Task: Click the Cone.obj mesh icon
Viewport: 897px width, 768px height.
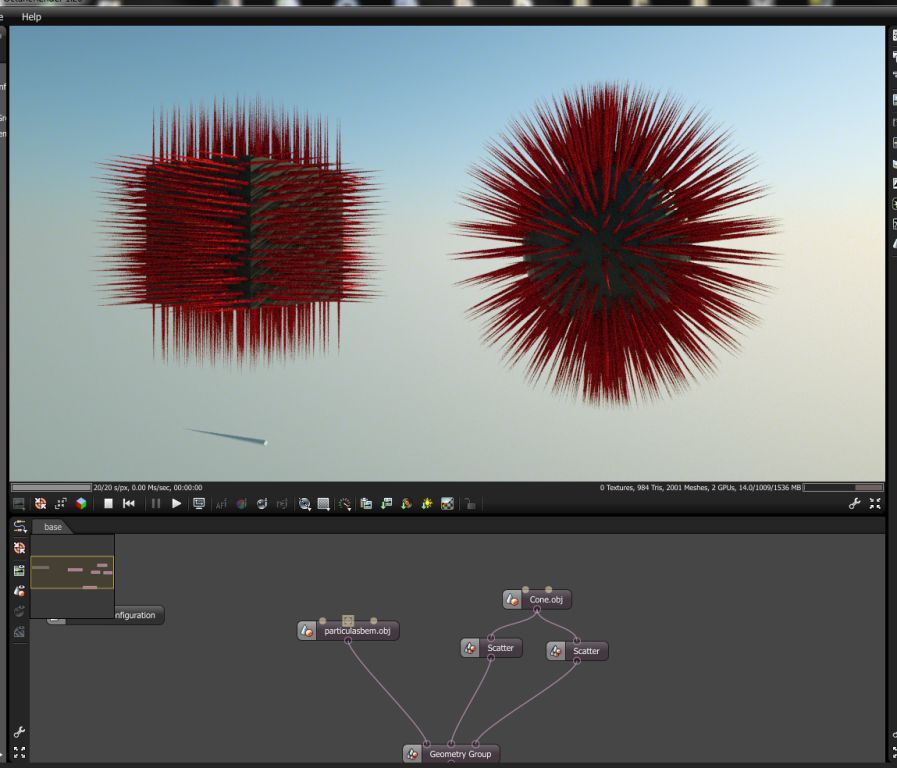Action: 513,600
